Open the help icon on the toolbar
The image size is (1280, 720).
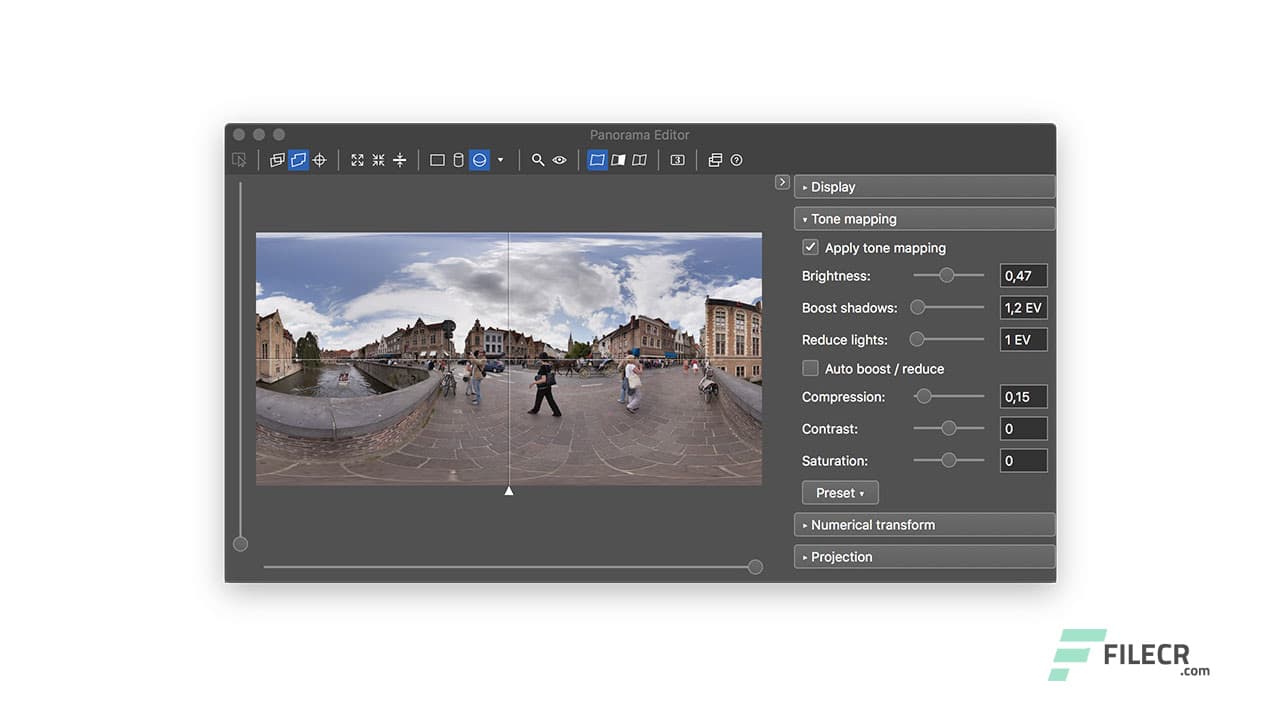pyautogui.click(x=736, y=159)
